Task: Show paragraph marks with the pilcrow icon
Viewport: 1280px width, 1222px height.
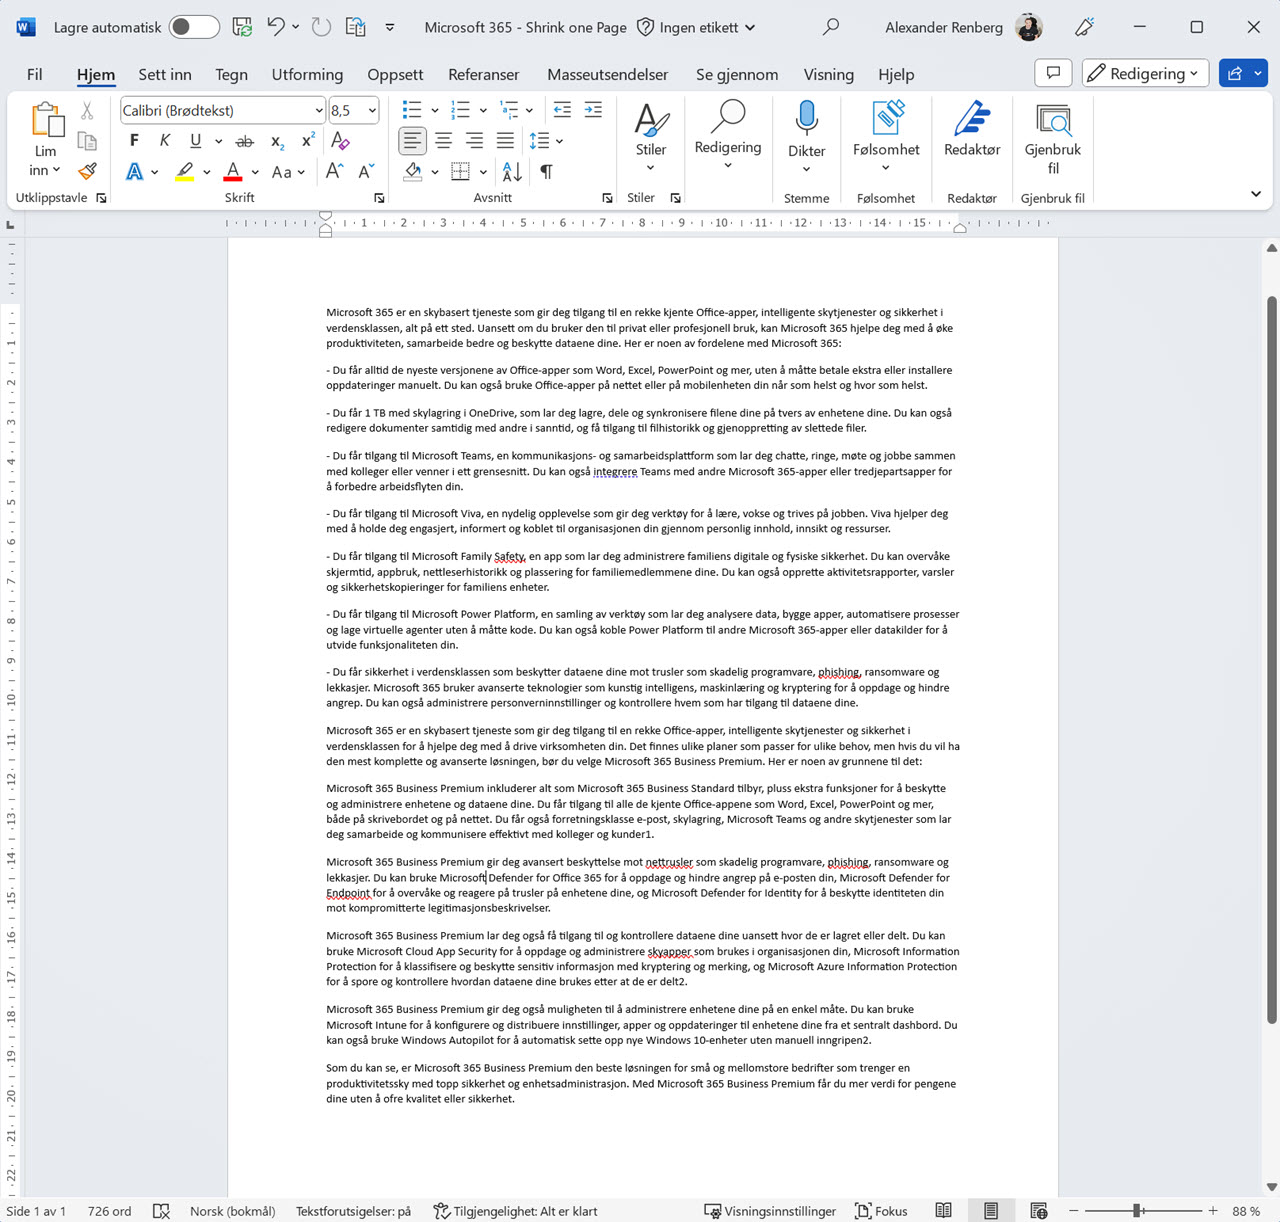Action: [x=545, y=172]
